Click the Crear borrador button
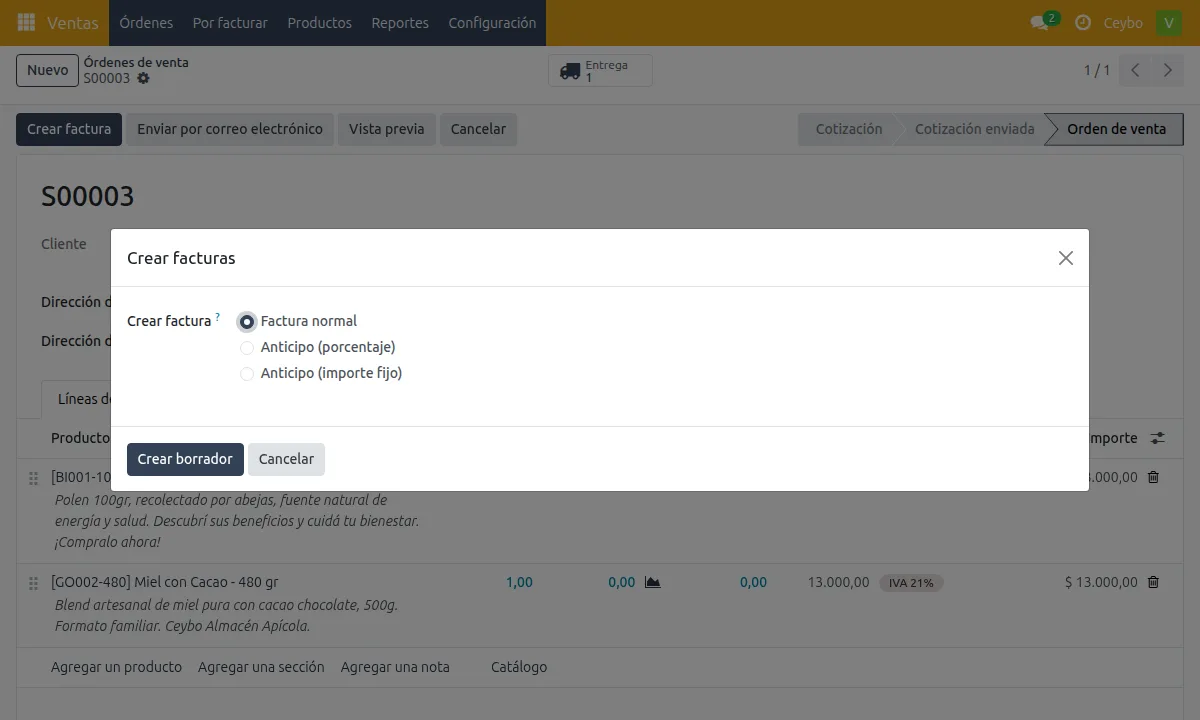Viewport: 1200px width, 720px height. click(x=185, y=459)
